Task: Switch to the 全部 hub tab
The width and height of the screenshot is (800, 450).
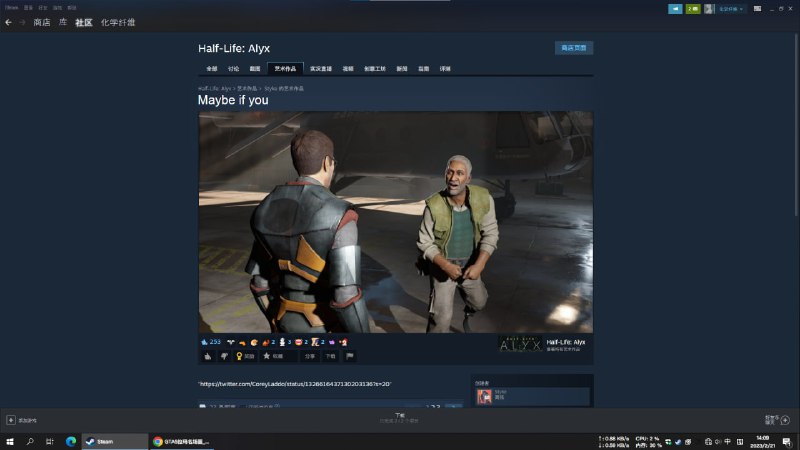Action: pyautogui.click(x=212, y=69)
